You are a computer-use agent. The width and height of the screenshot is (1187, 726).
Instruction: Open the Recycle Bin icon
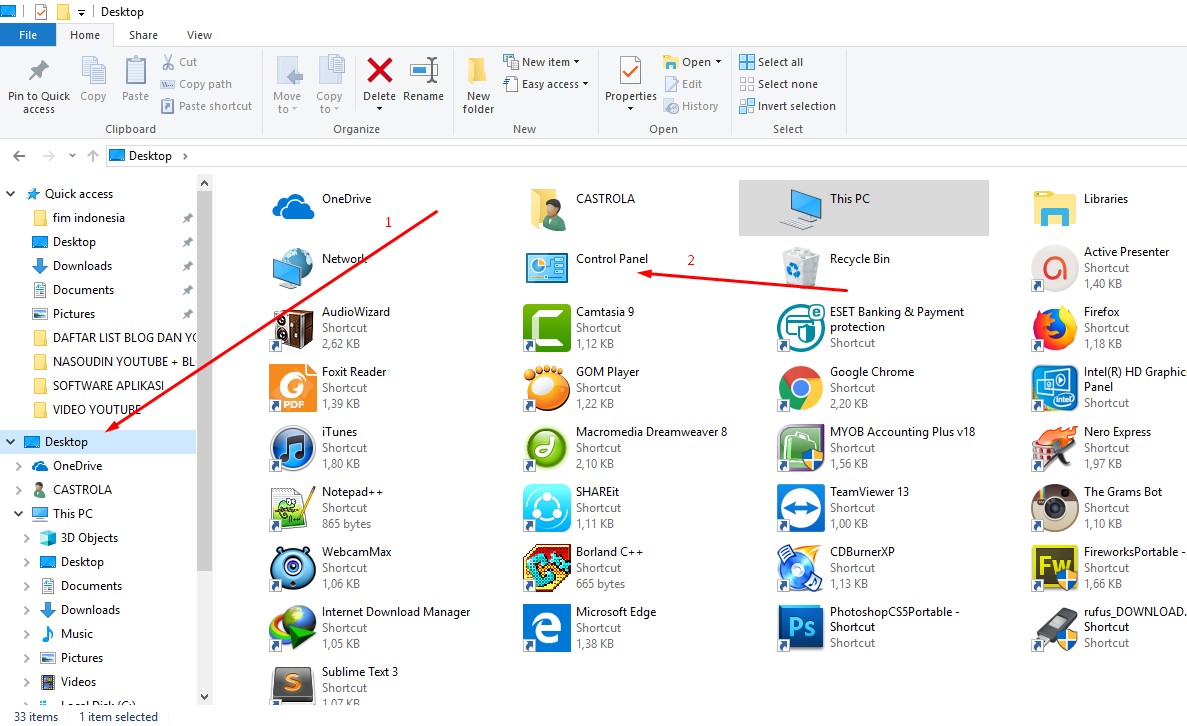click(801, 267)
